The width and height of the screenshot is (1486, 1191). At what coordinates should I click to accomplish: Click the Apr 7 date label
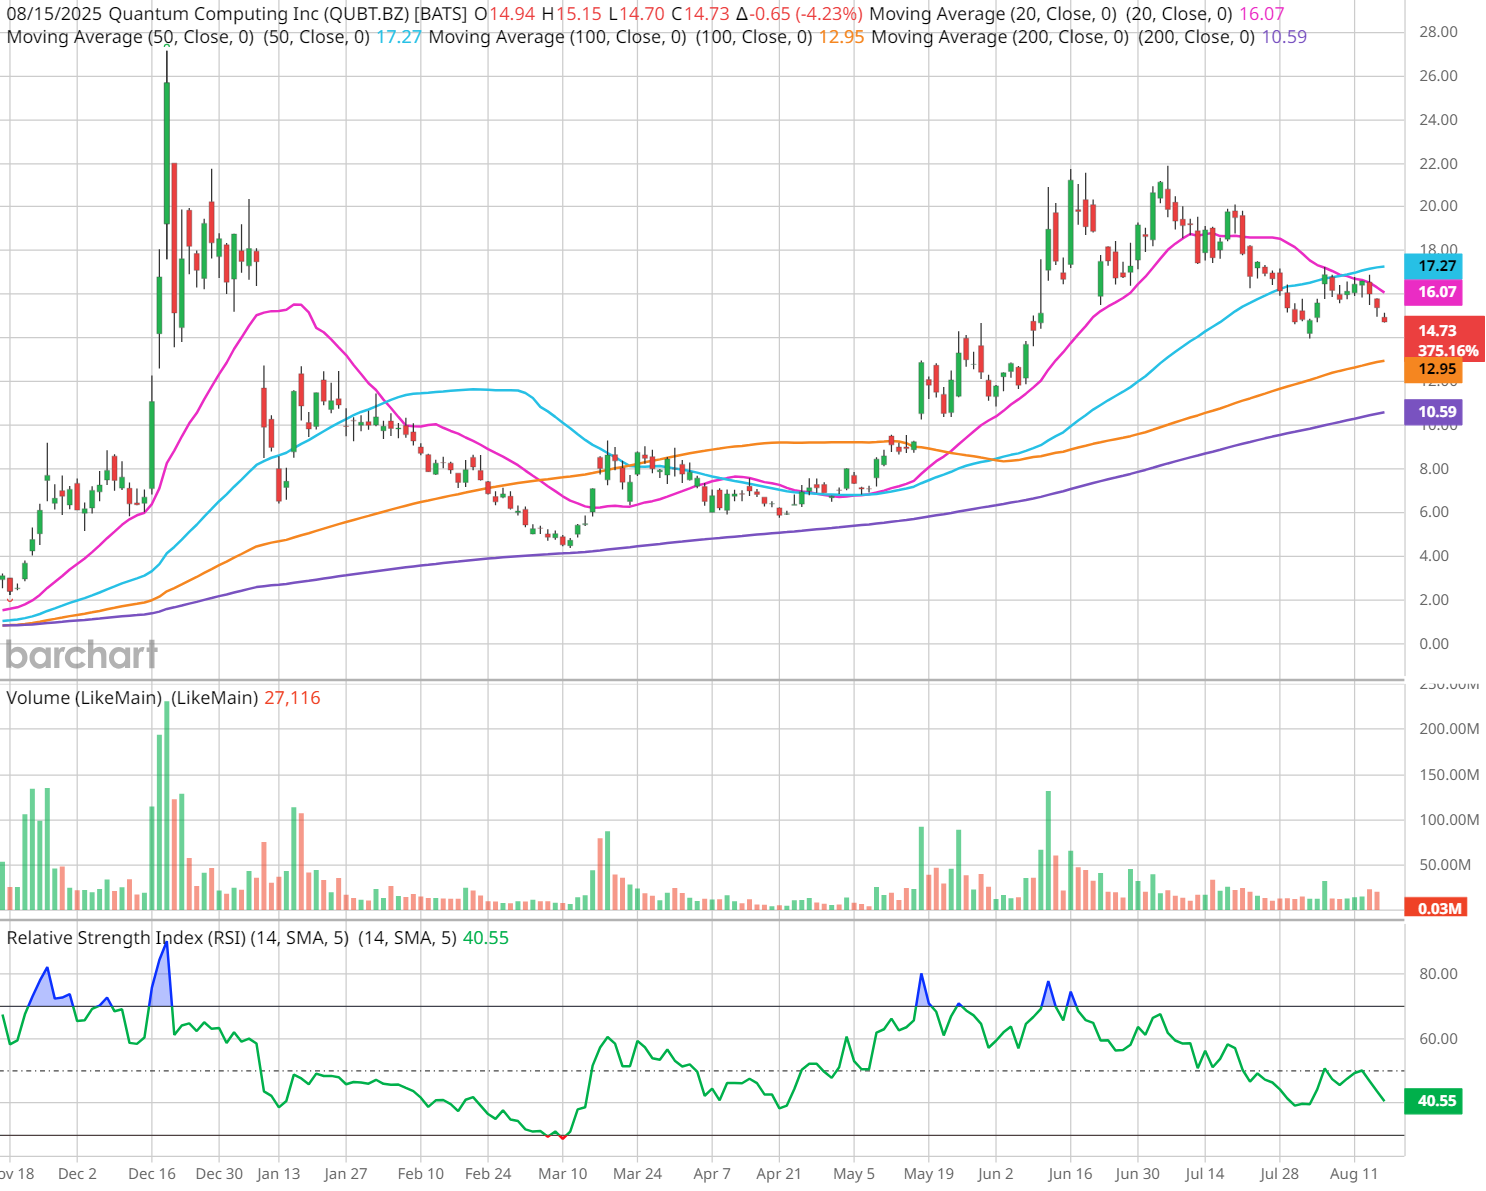(x=712, y=1174)
